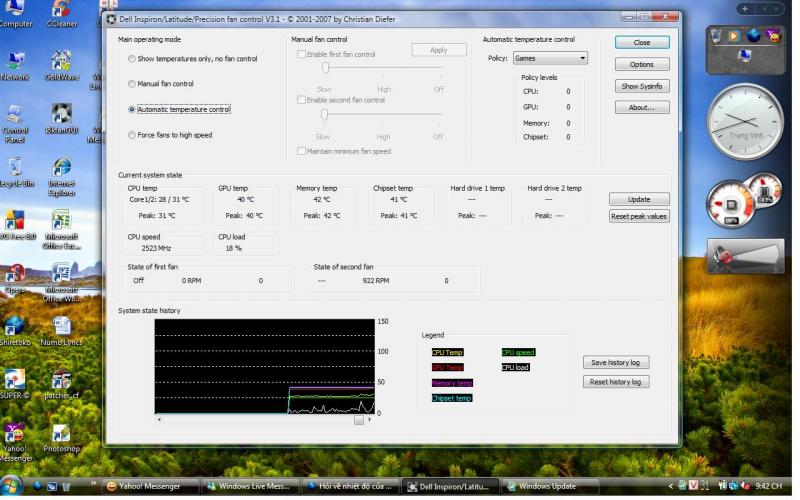Screen dimensions: 800x500
Task: Click the Save history log button
Action: (615, 362)
